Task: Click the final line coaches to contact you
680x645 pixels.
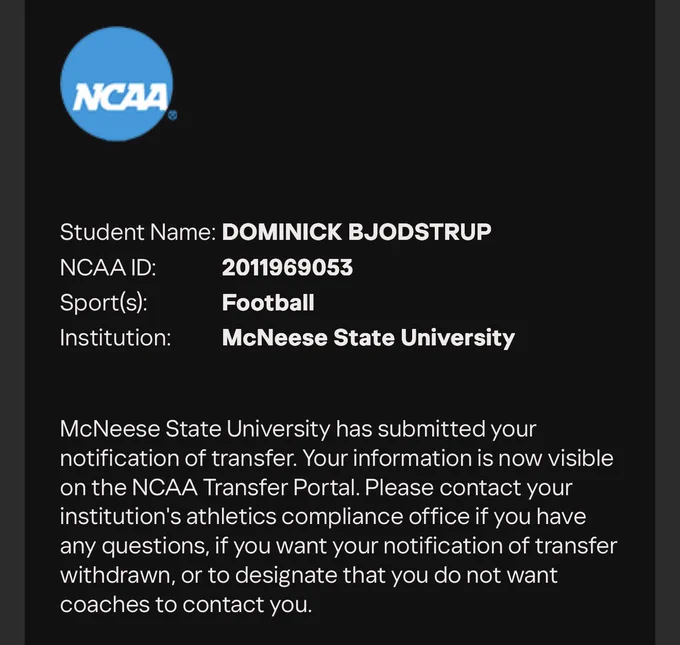Action: [x=186, y=605]
